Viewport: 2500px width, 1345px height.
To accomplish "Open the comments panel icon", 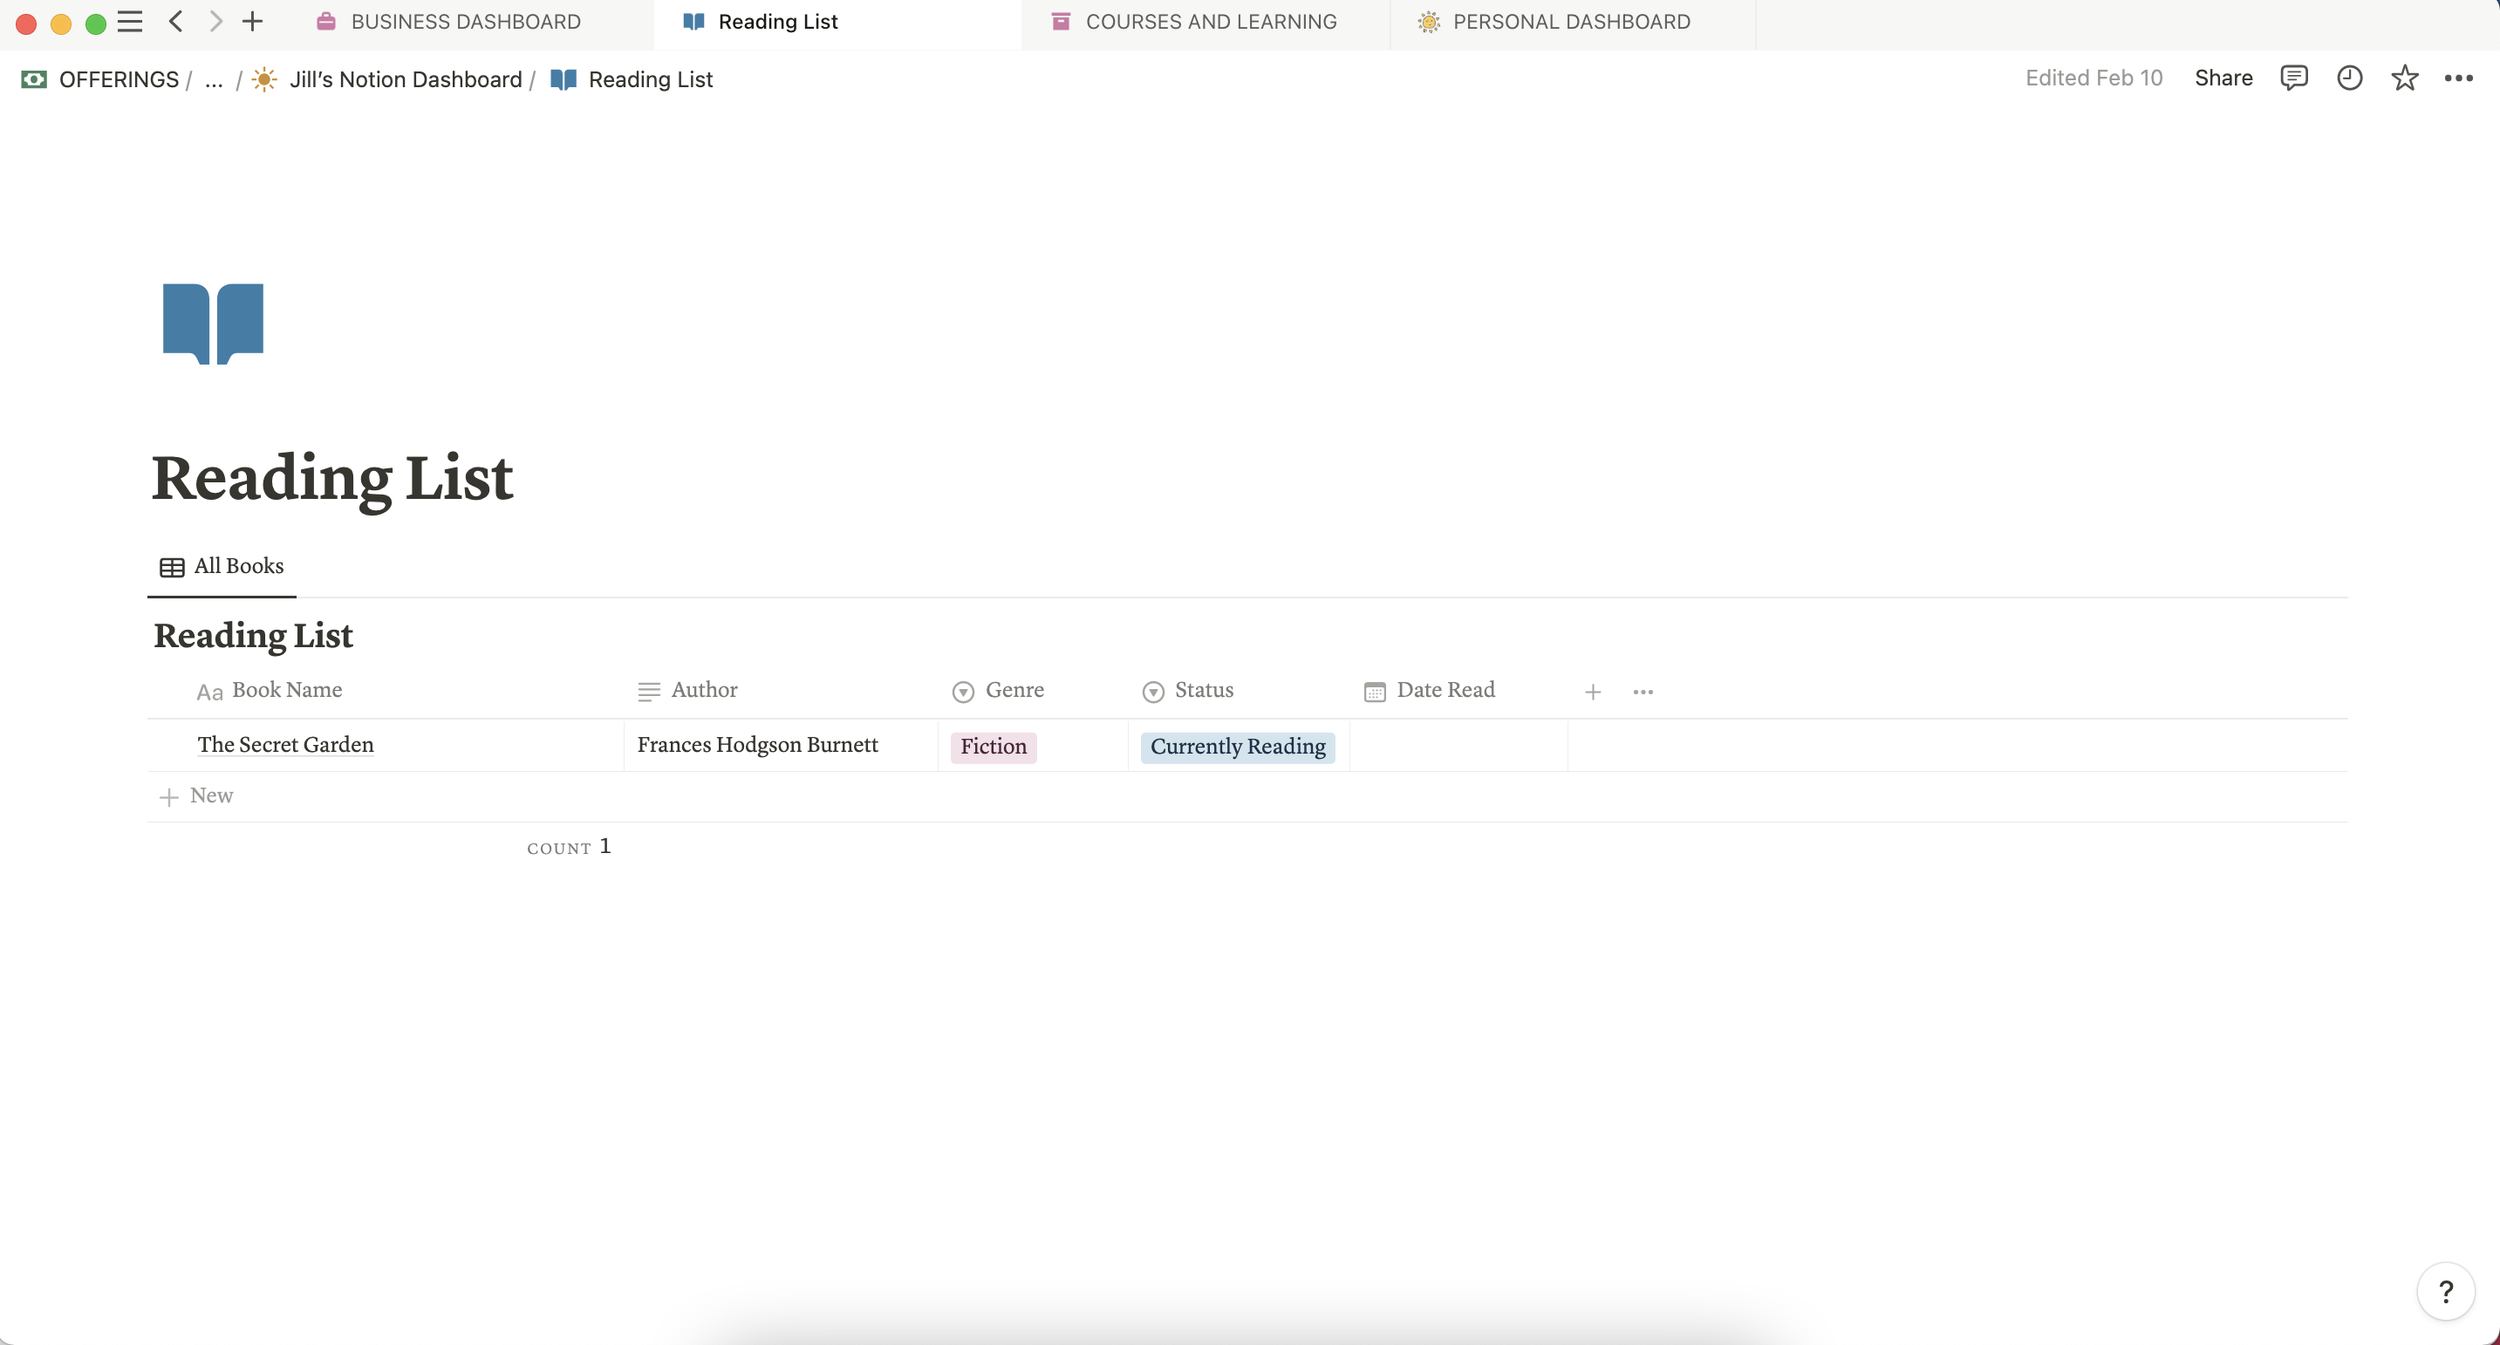I will tap(2293, 78).
